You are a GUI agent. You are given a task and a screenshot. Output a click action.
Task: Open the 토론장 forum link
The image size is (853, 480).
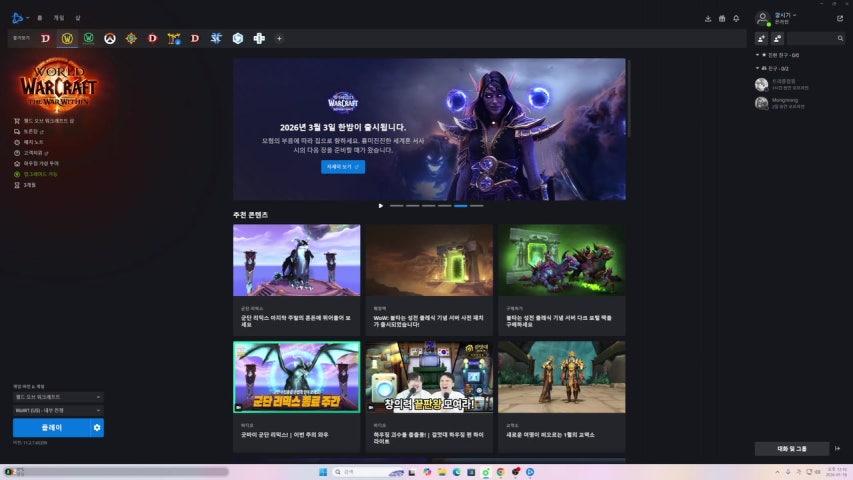[x=29, y=132]
